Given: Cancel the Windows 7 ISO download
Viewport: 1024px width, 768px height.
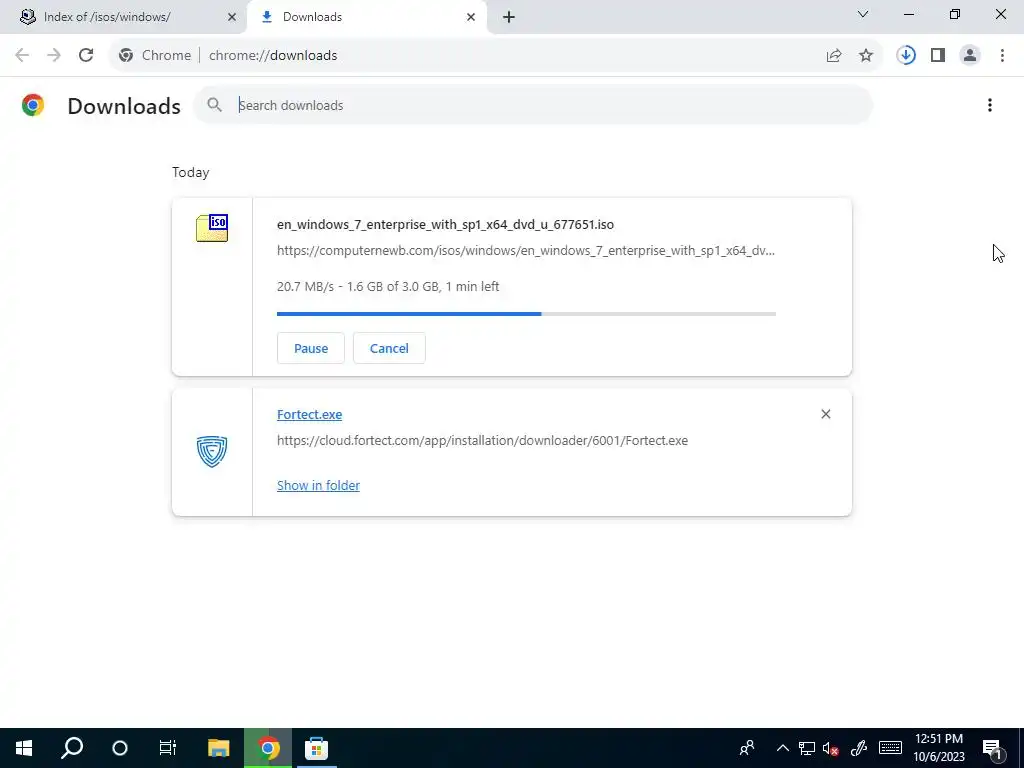Looking at the screenshot, I should coord(389,348).
